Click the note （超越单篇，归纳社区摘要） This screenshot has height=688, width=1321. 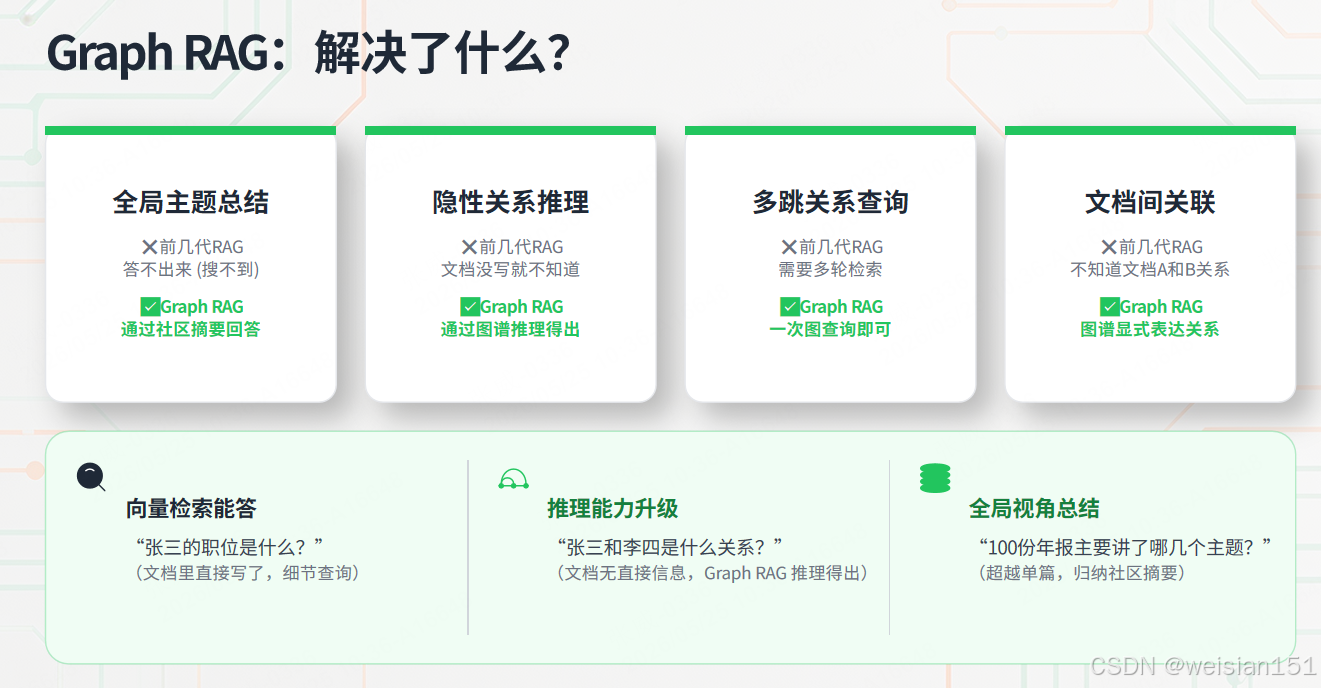click(1081, 573)
